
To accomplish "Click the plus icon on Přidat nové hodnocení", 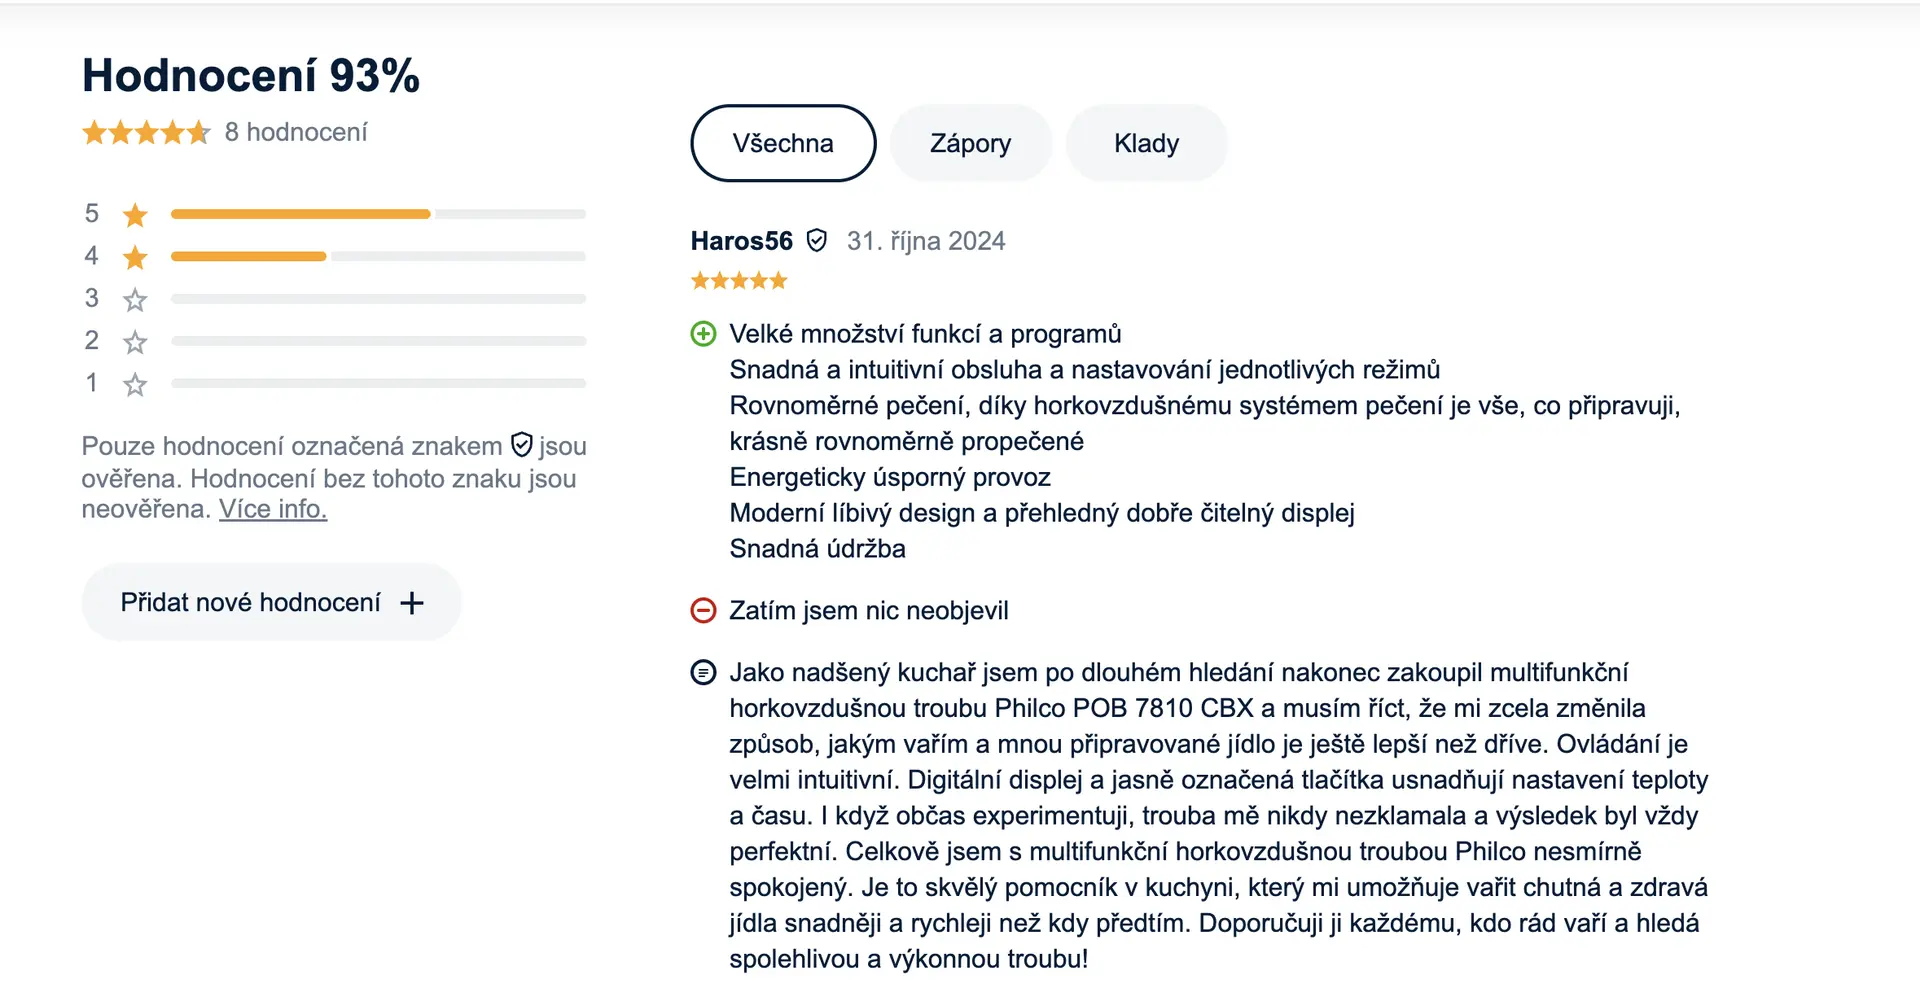I will click(x=412, y=602).
